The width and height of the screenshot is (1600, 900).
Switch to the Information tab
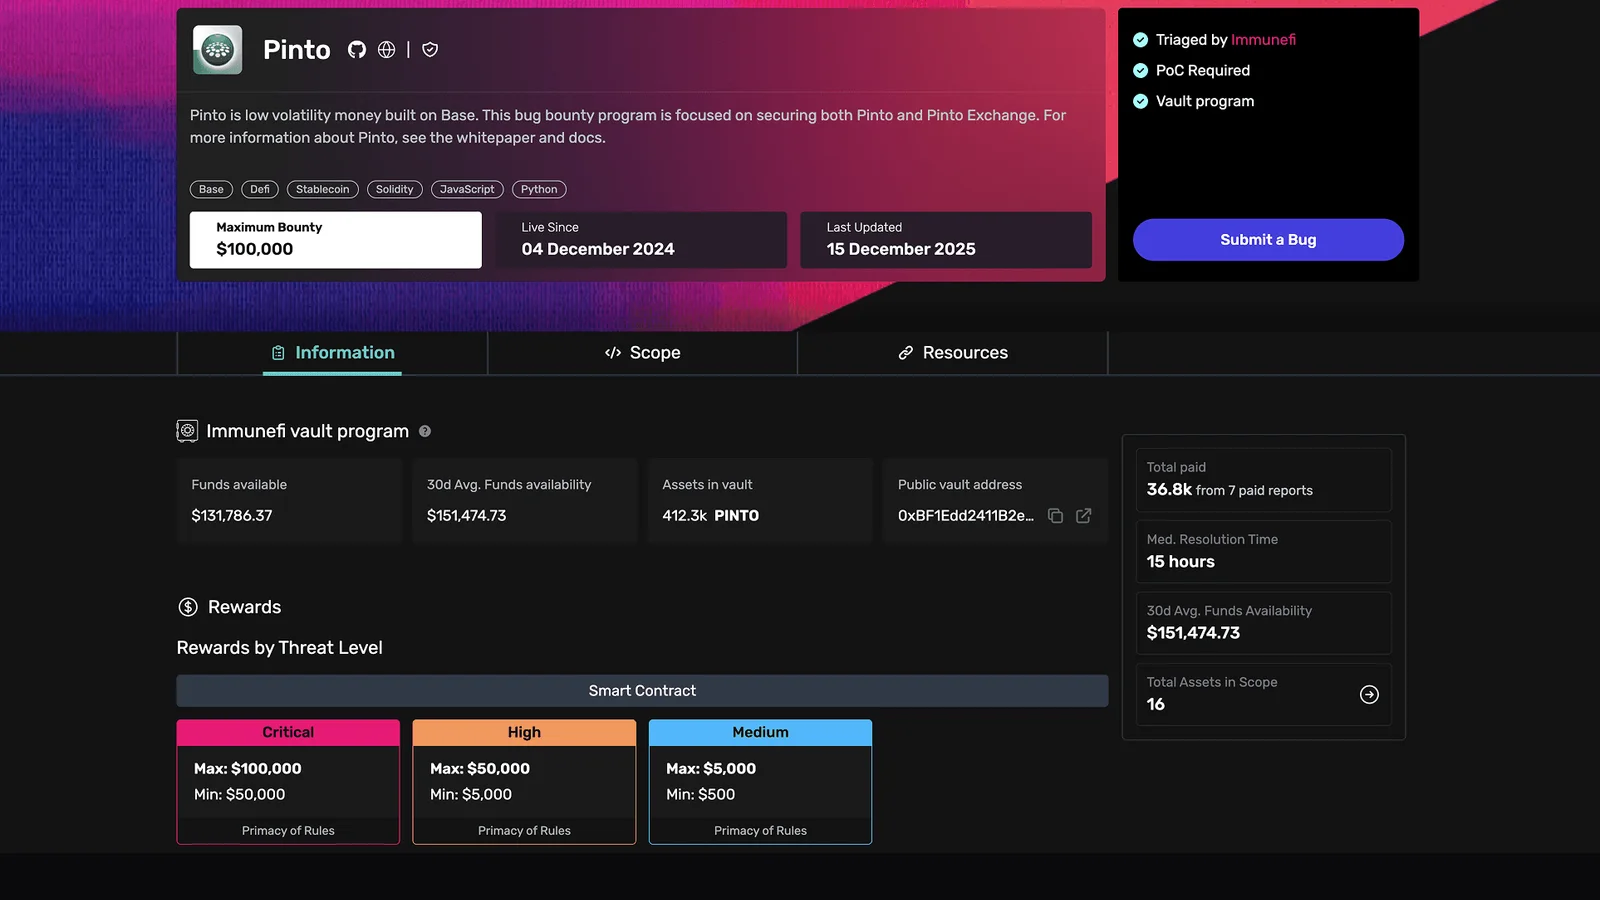[x=332, y=353]
